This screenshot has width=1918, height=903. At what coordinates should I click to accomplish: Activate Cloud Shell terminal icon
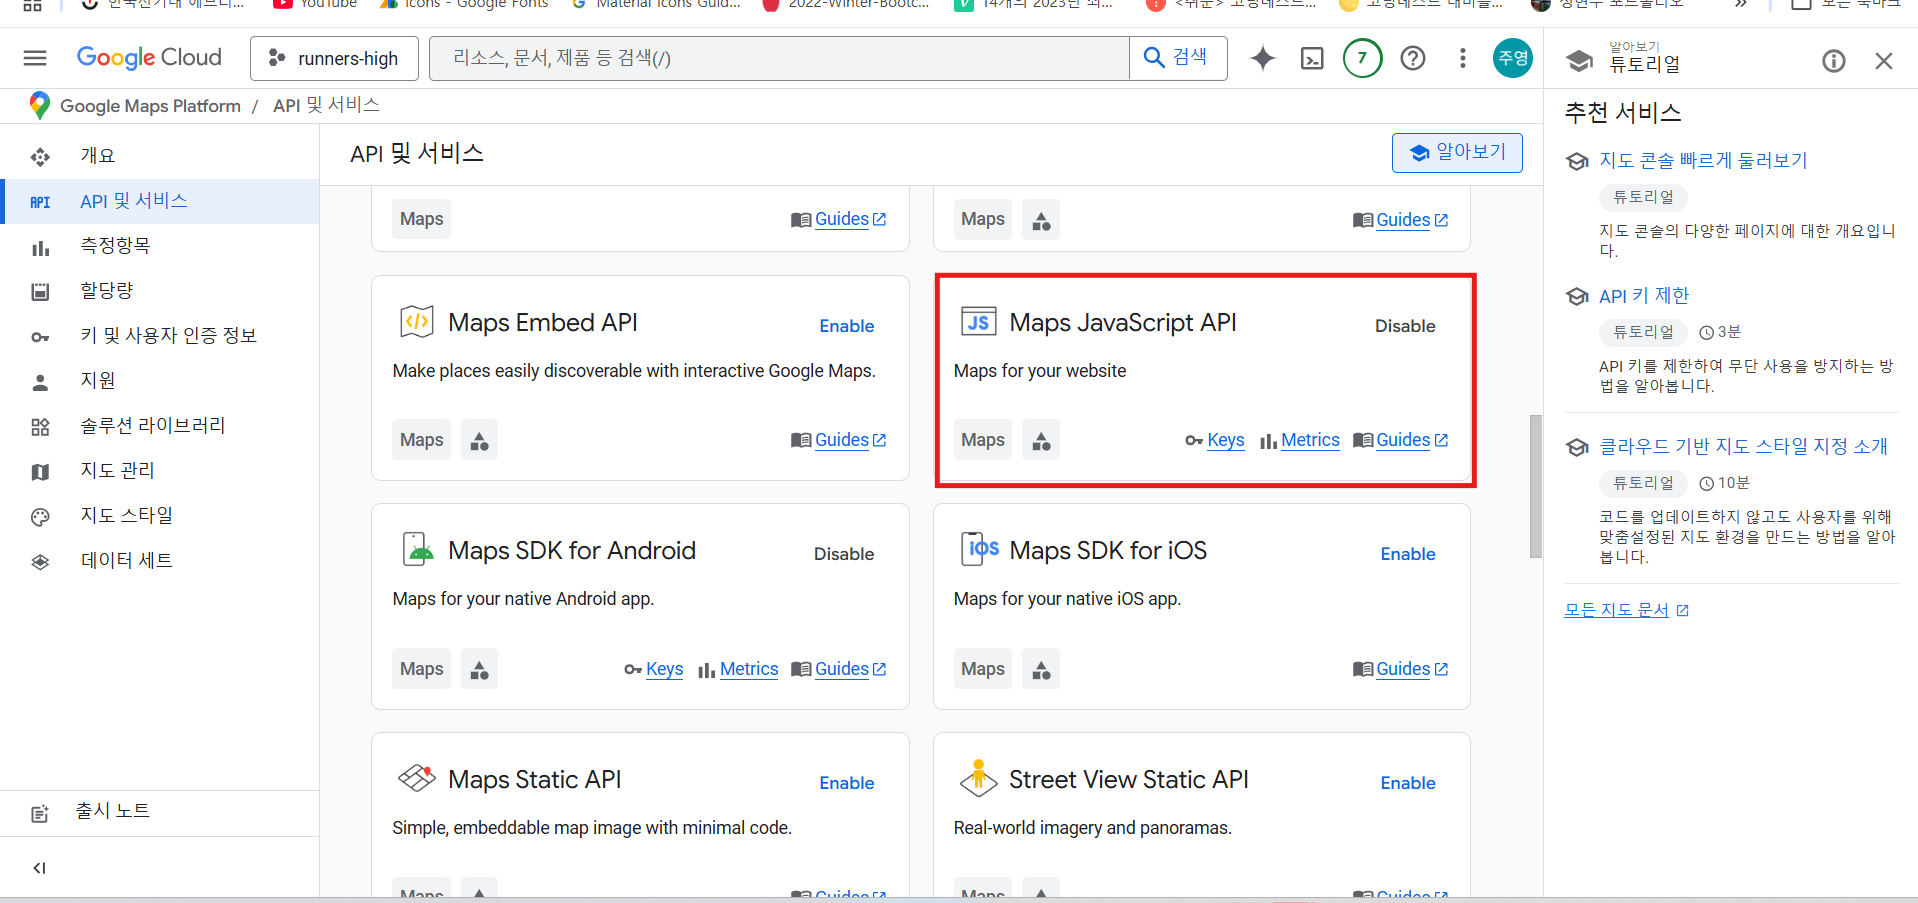pos(1312,58)
